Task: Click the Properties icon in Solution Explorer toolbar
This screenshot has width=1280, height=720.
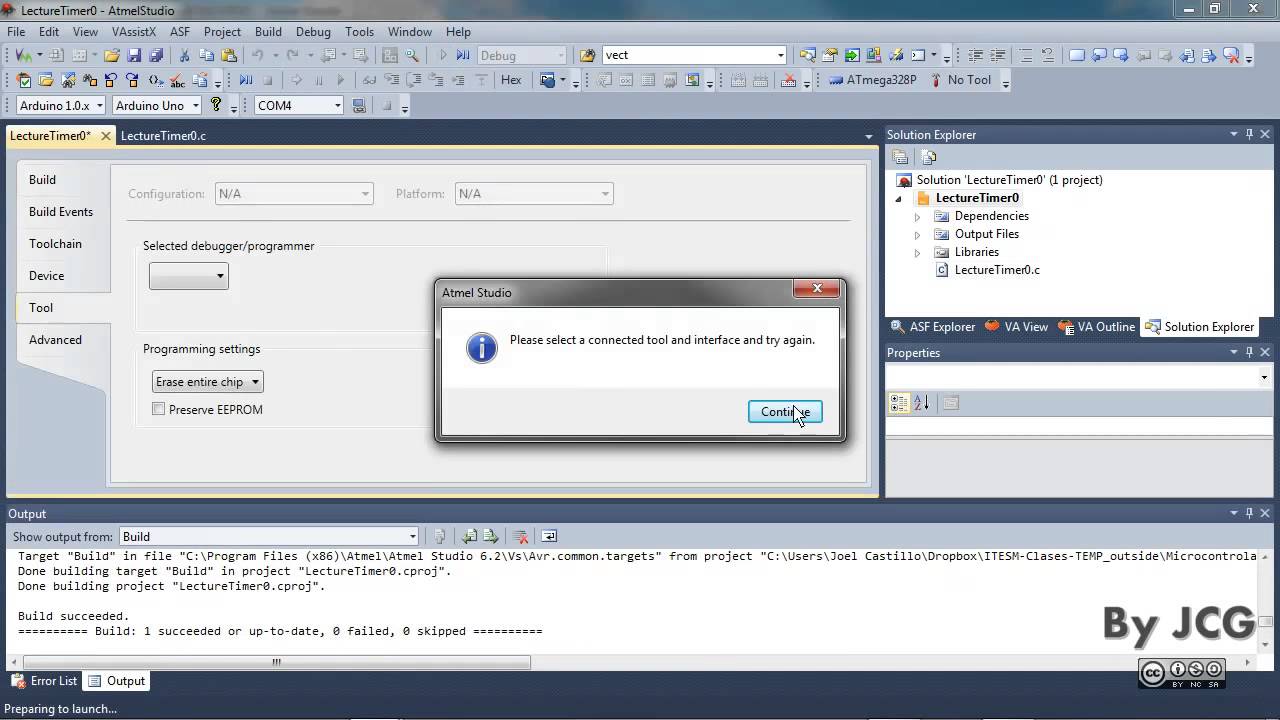Action: tap(900, 157)
